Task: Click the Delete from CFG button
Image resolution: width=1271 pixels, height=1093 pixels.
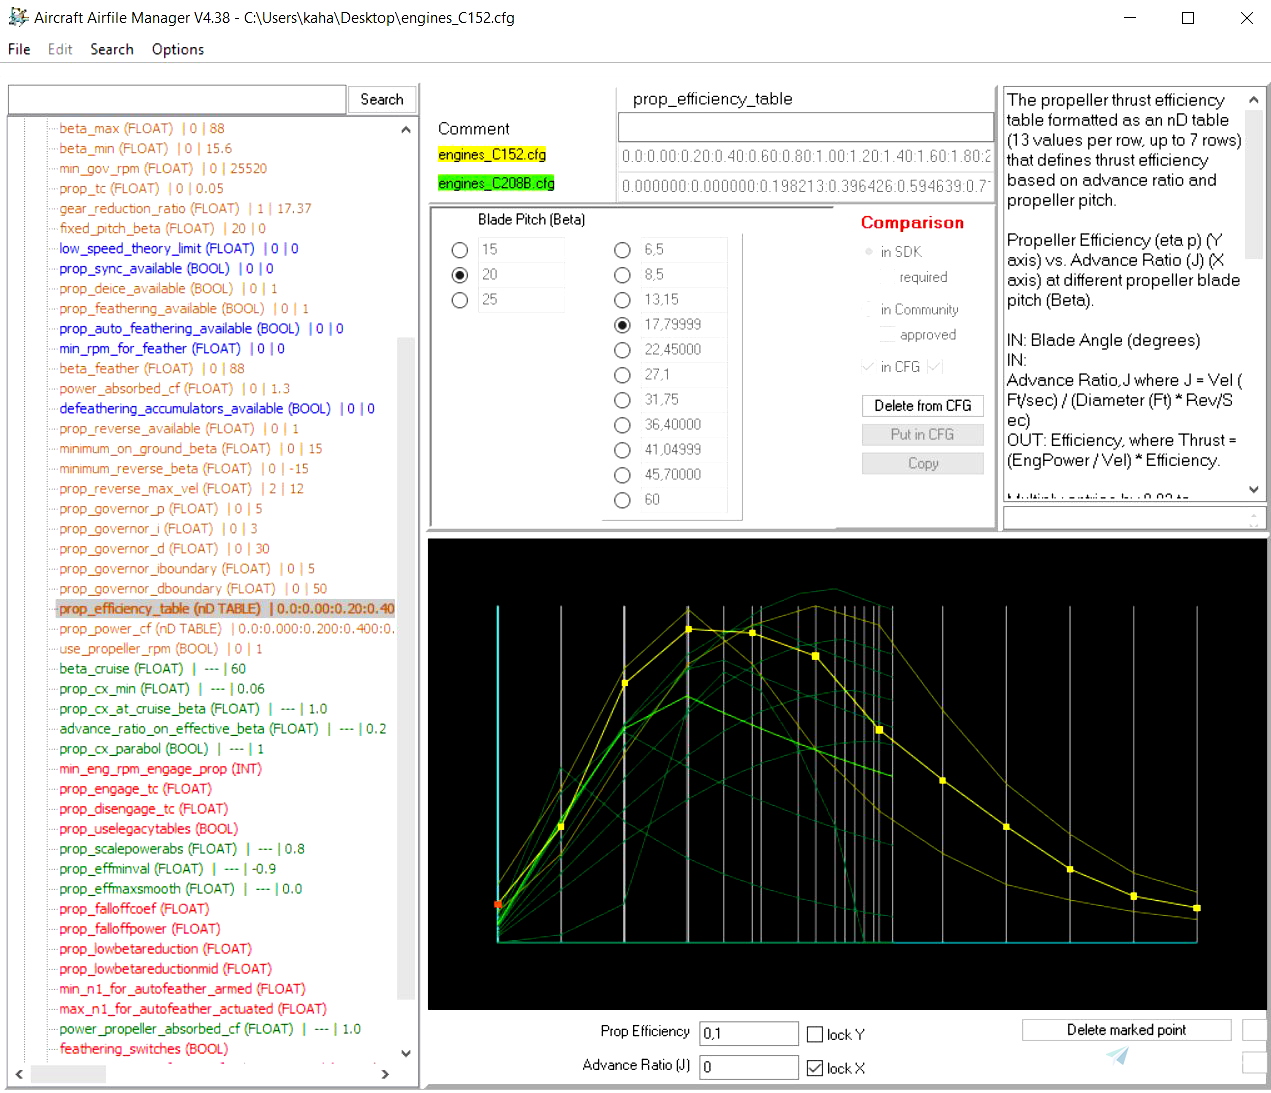Action: tap(922, 405)
